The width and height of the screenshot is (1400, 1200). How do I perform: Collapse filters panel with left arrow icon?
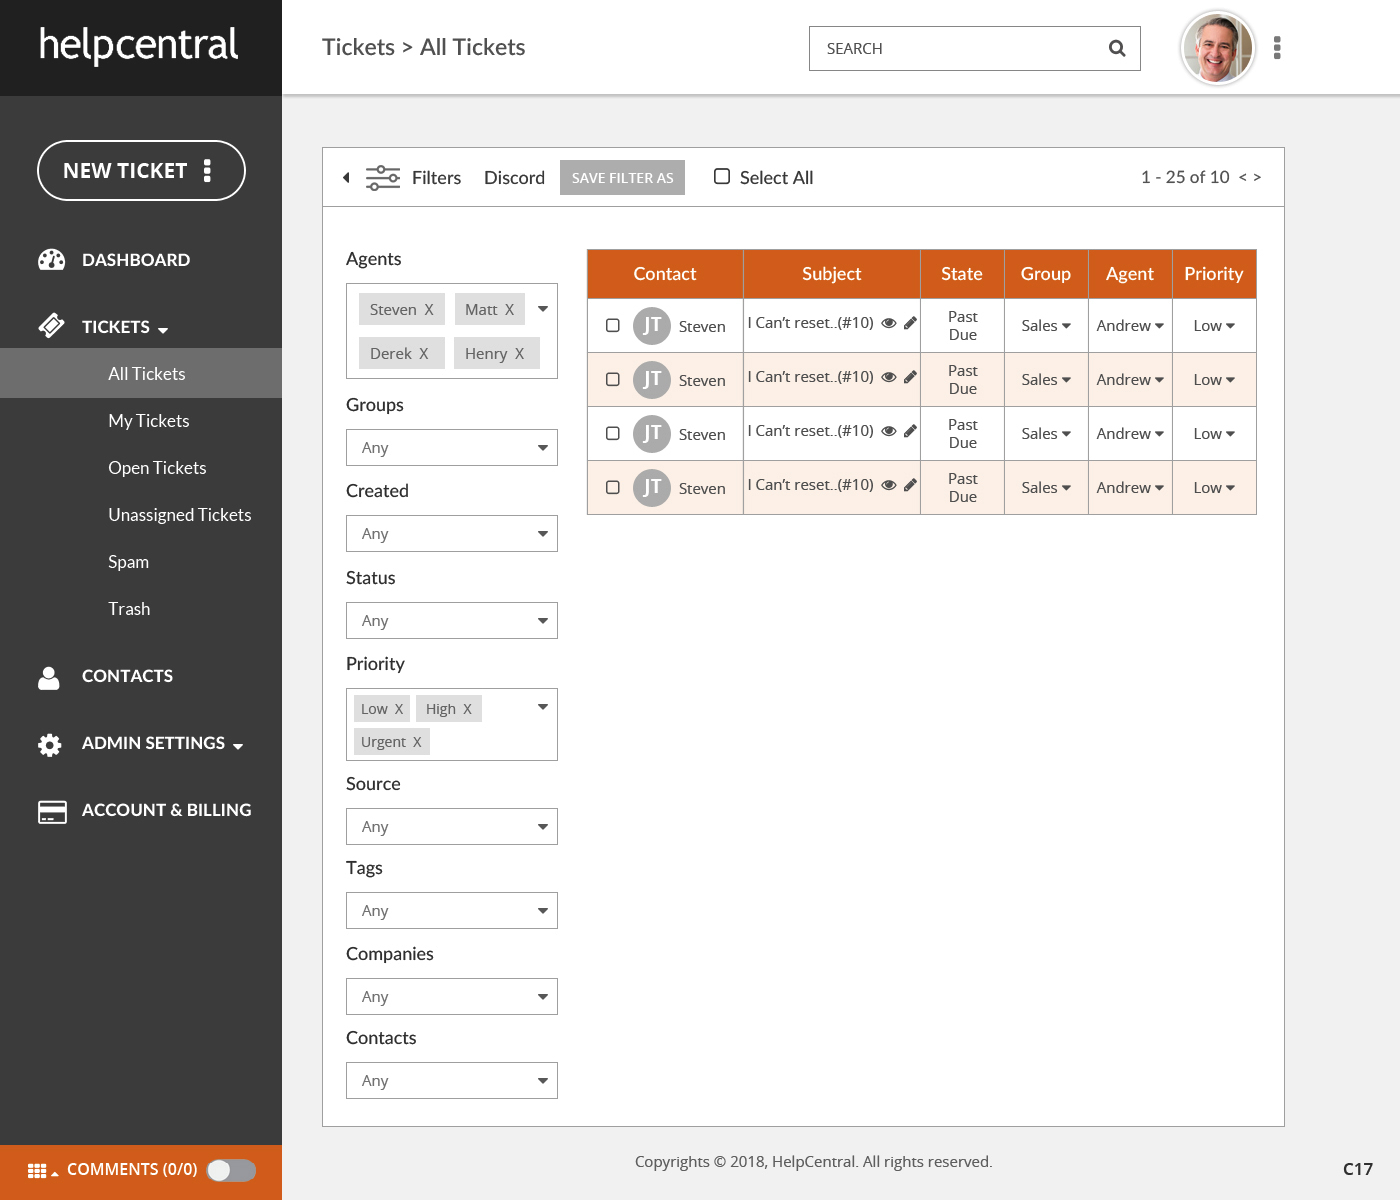tap(346, 178)
